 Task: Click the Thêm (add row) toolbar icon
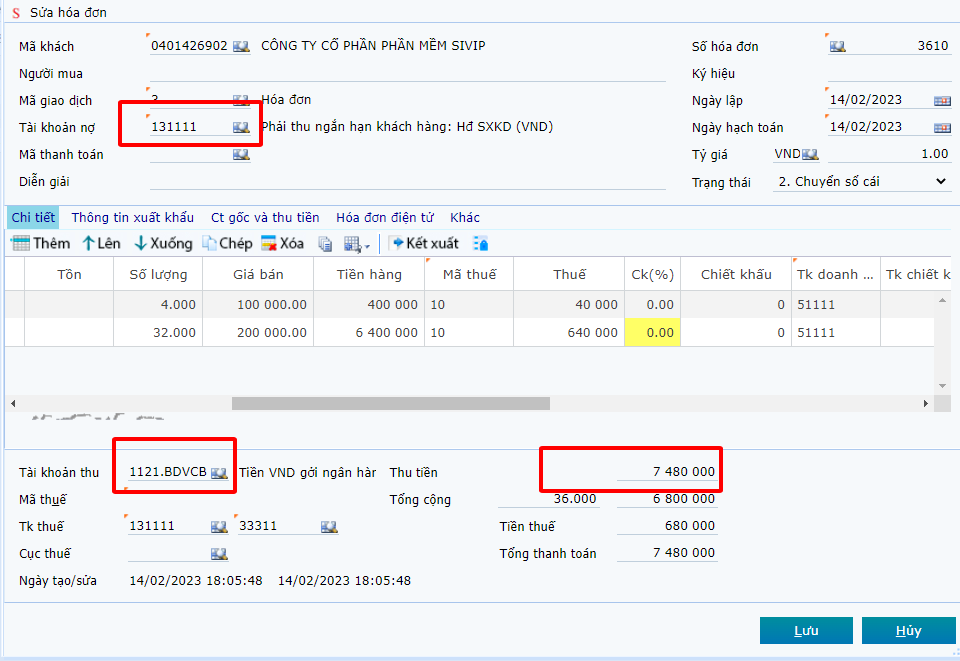[x=21, y=243]
